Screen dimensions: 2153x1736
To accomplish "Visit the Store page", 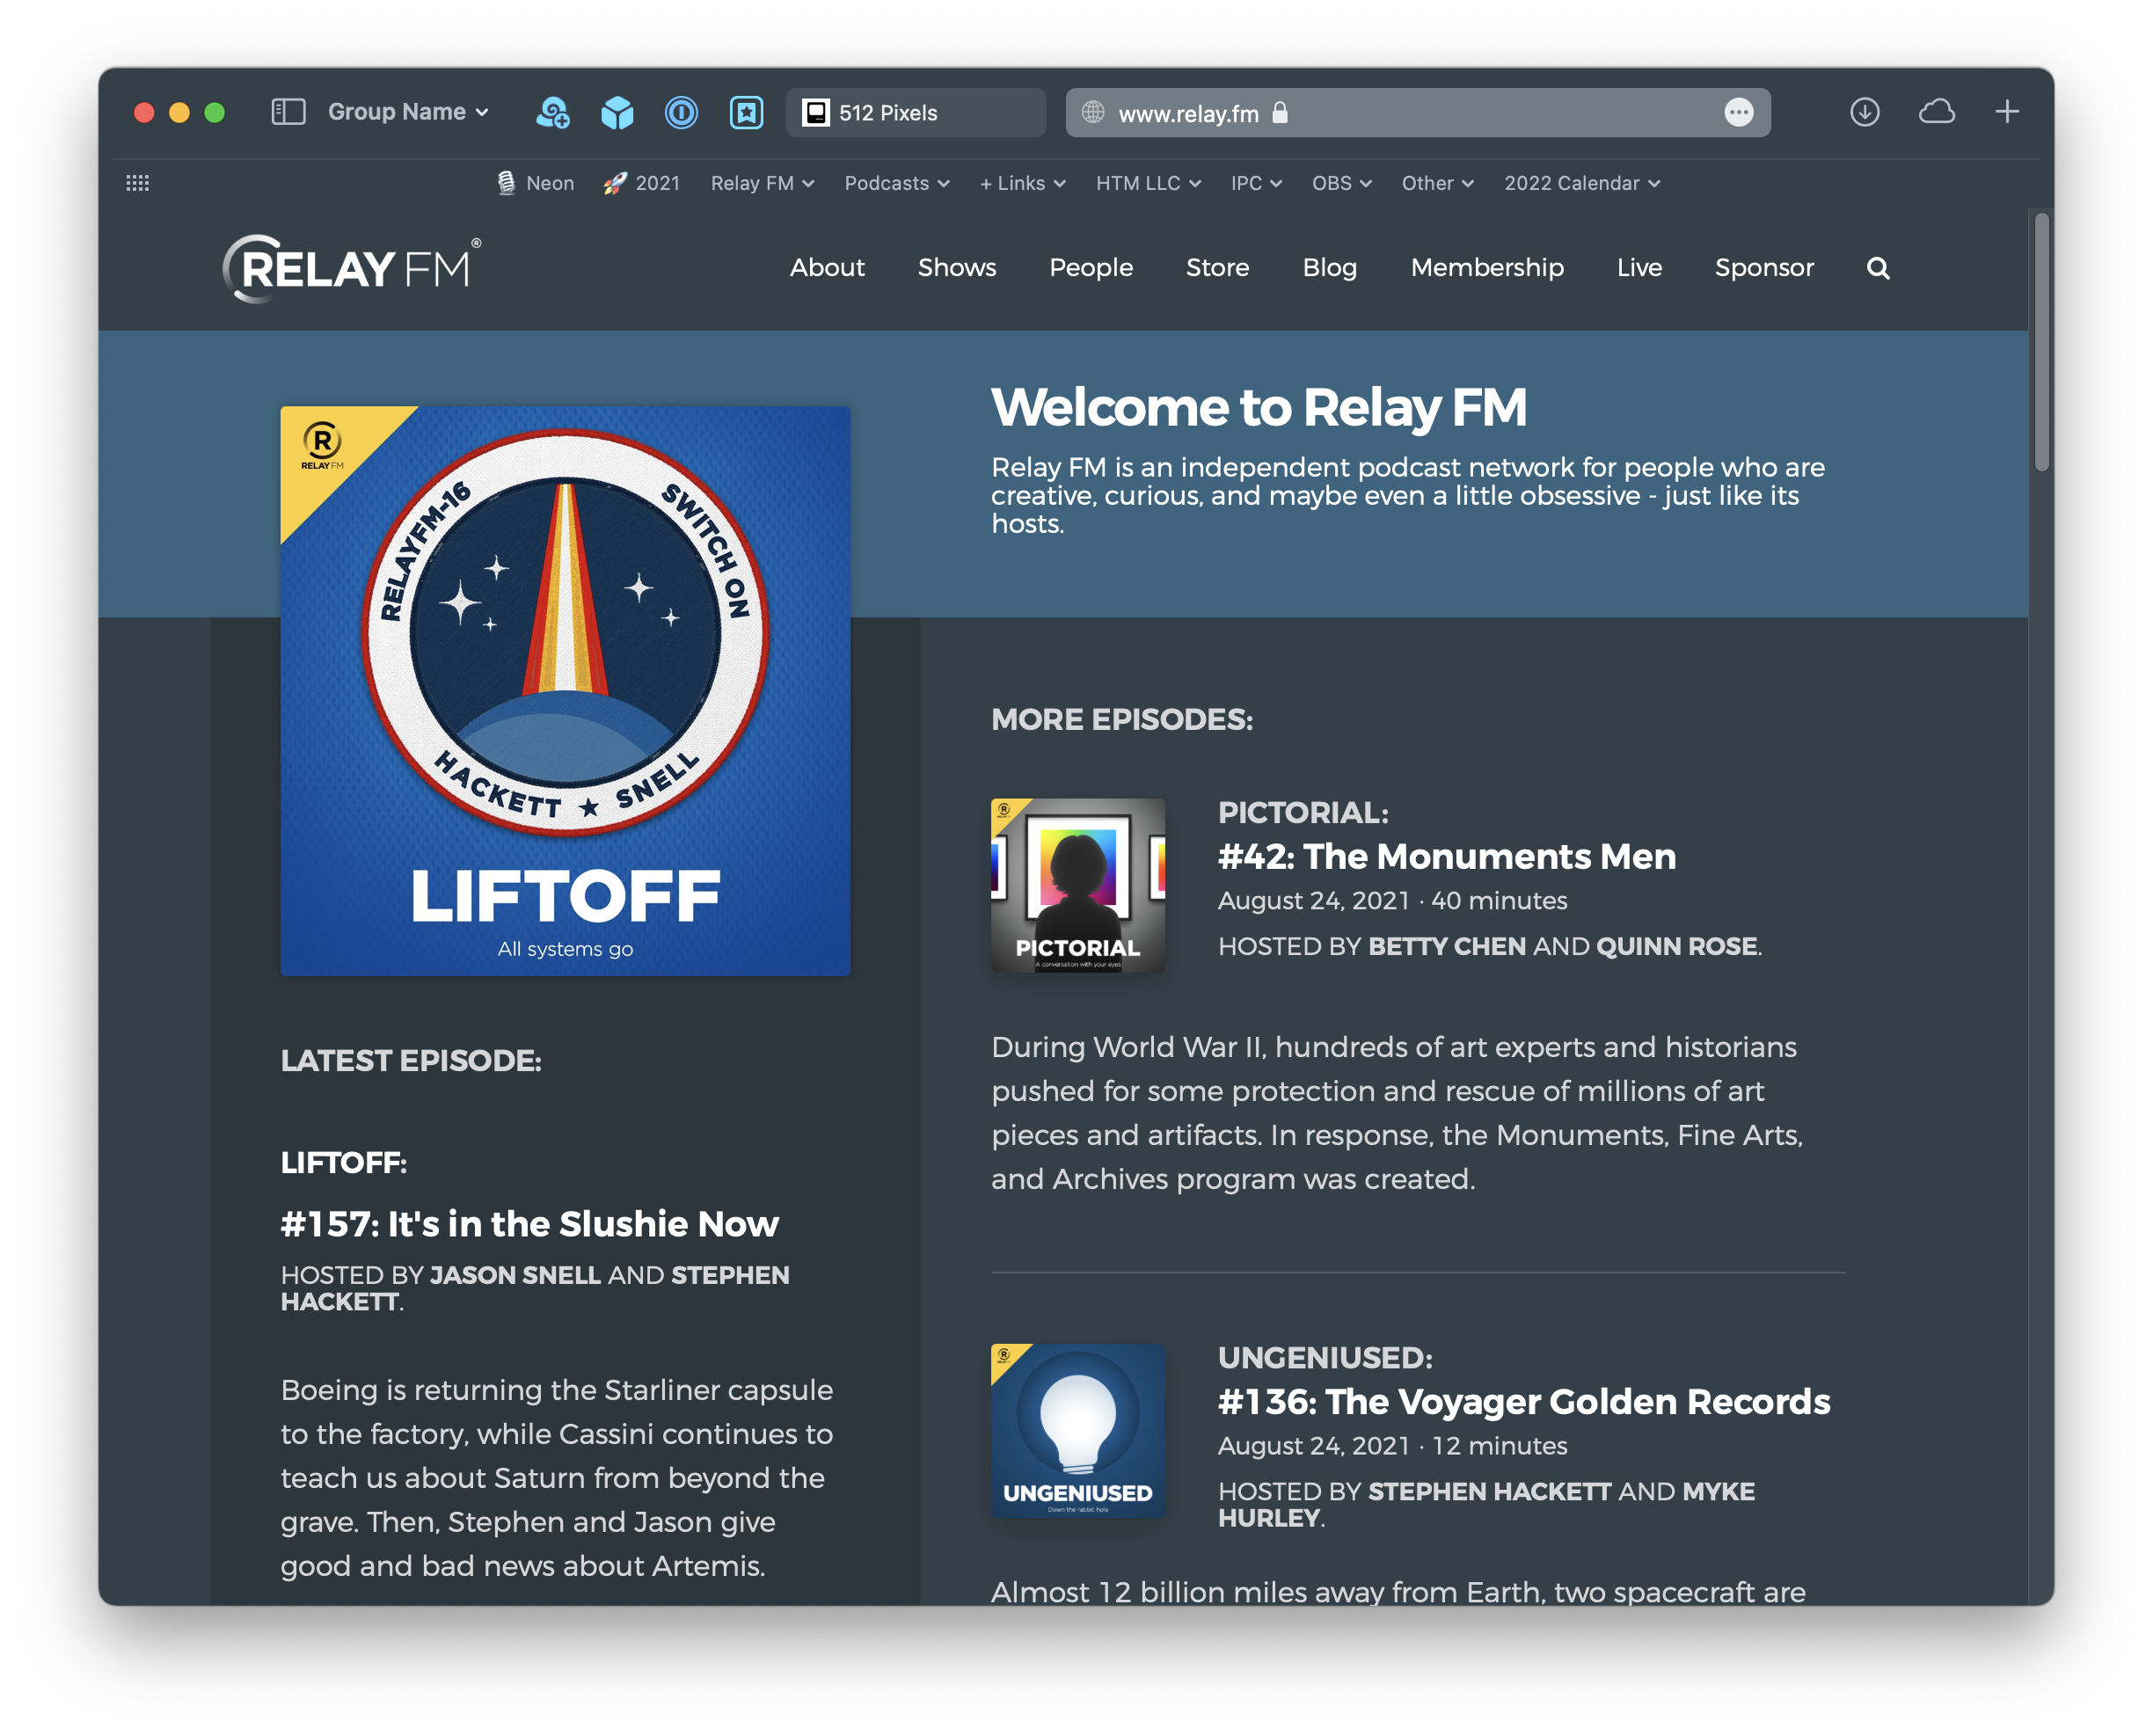I will pos(1217,268).
